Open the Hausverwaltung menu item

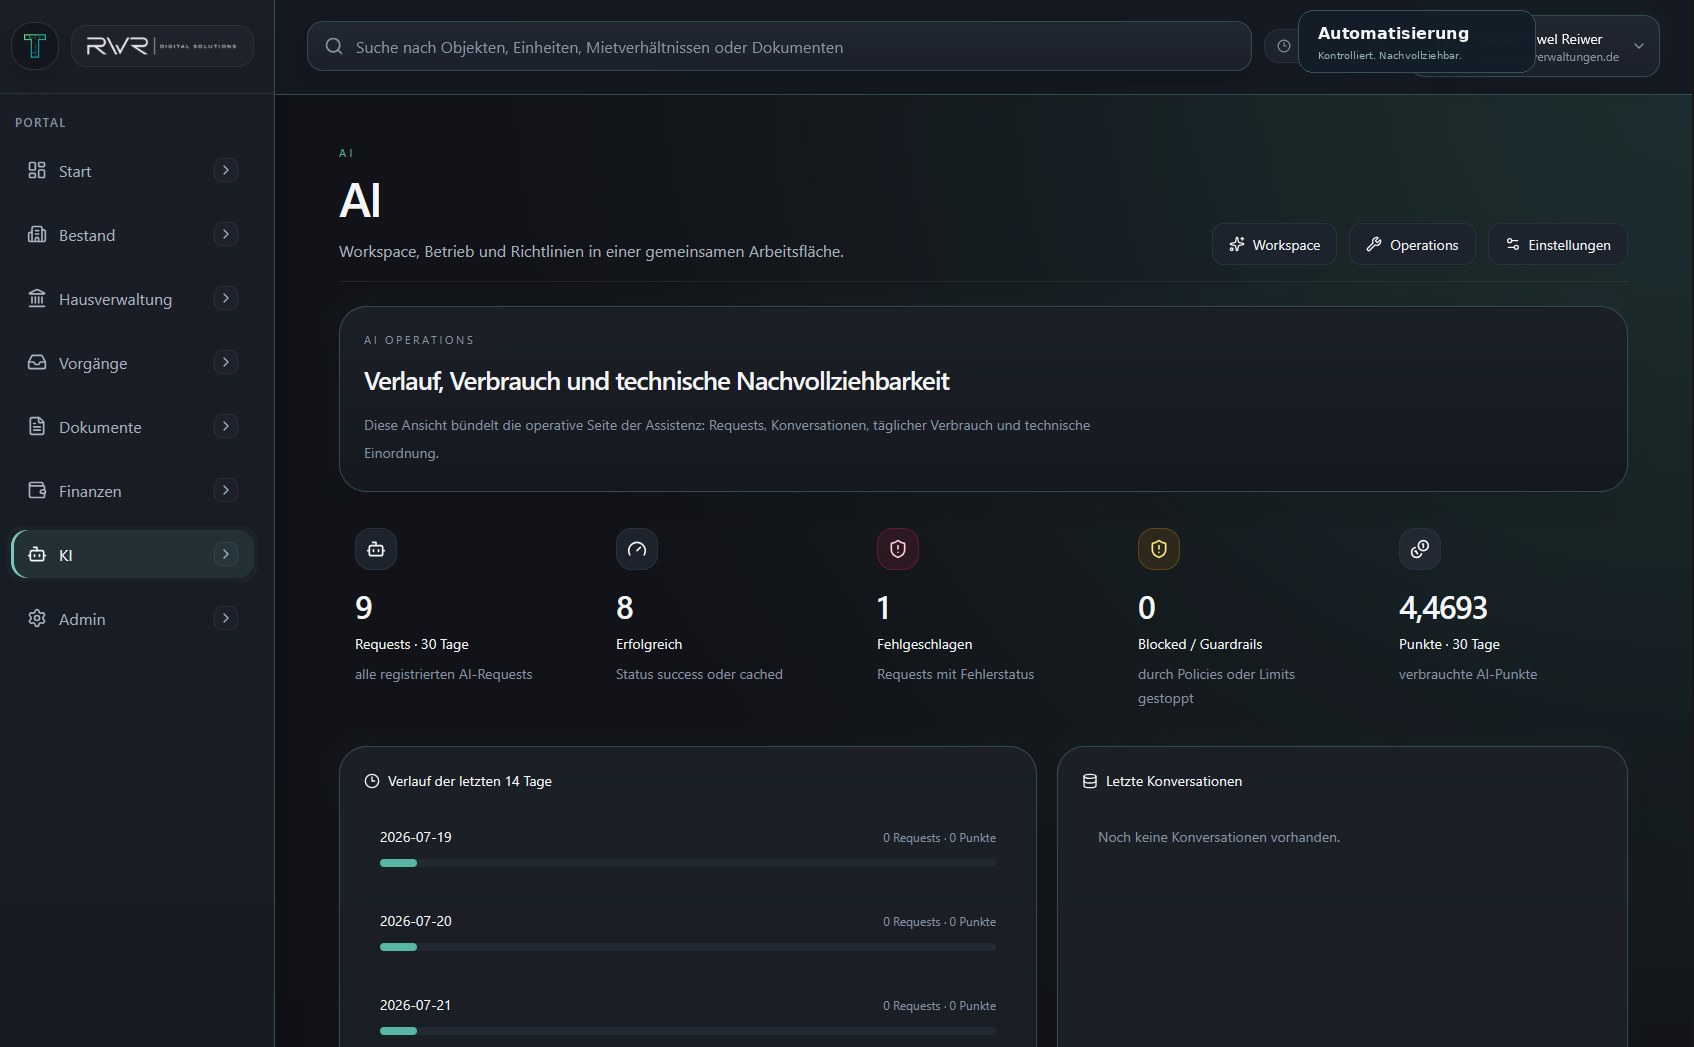click(133, 299)
